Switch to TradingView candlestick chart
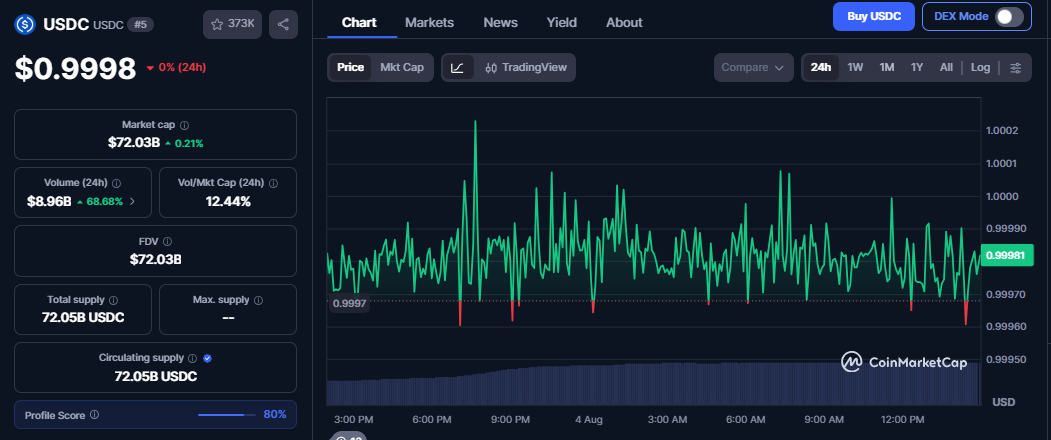 coord(526,68)
